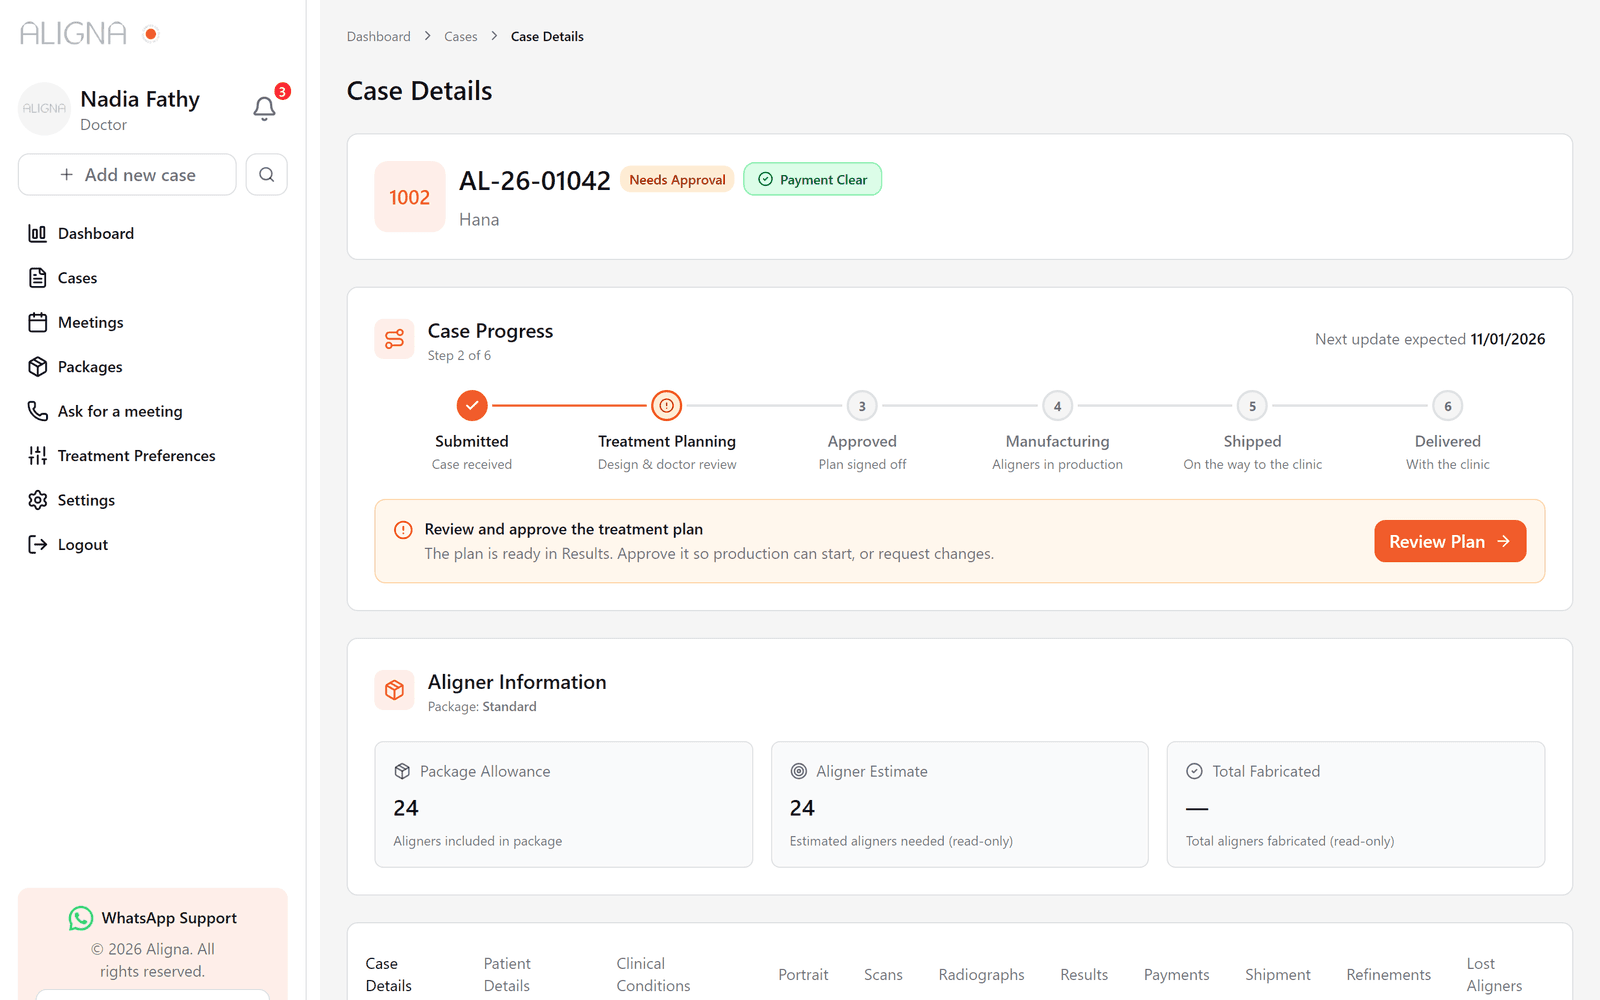
Task: Click the Review Plan button
Action: pyautogui.click(x=1450, y=541)
